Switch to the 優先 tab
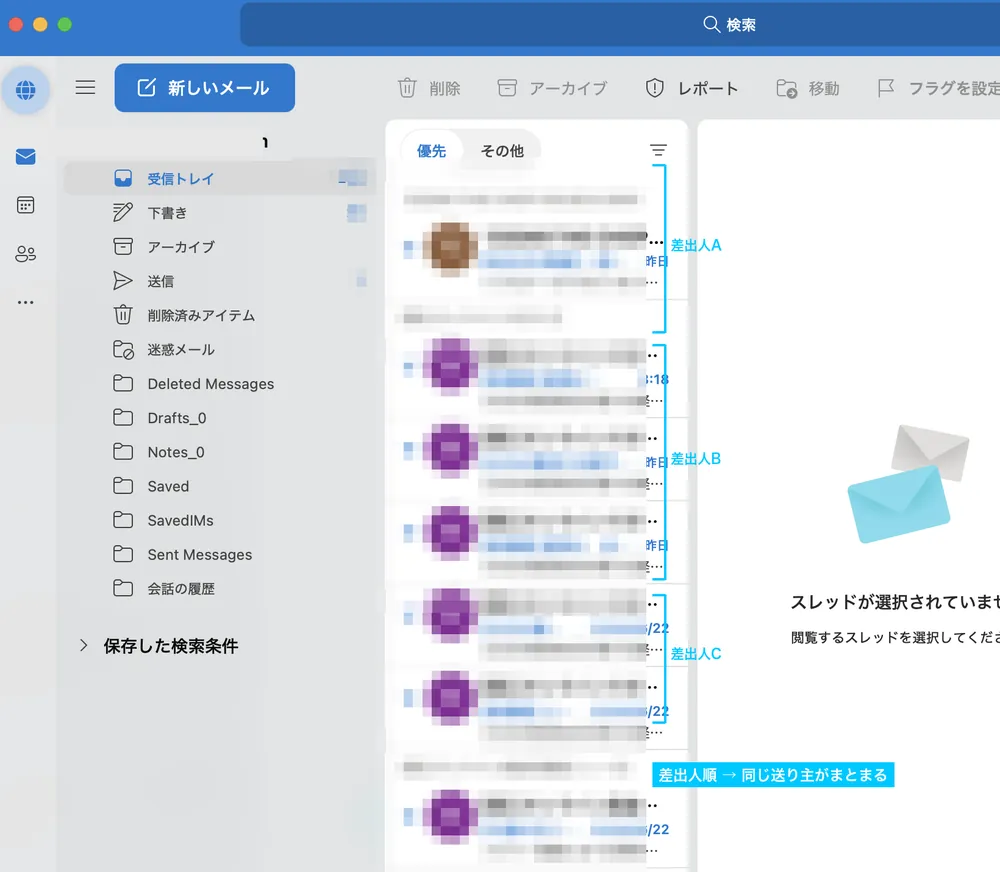 pos(431,151)
